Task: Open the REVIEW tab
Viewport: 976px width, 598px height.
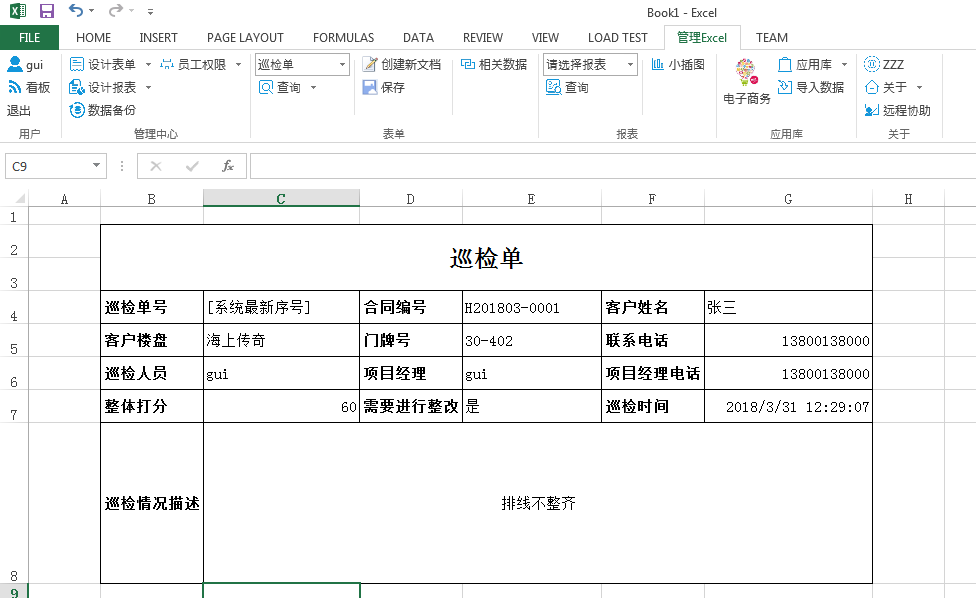Action: (482, 37)
